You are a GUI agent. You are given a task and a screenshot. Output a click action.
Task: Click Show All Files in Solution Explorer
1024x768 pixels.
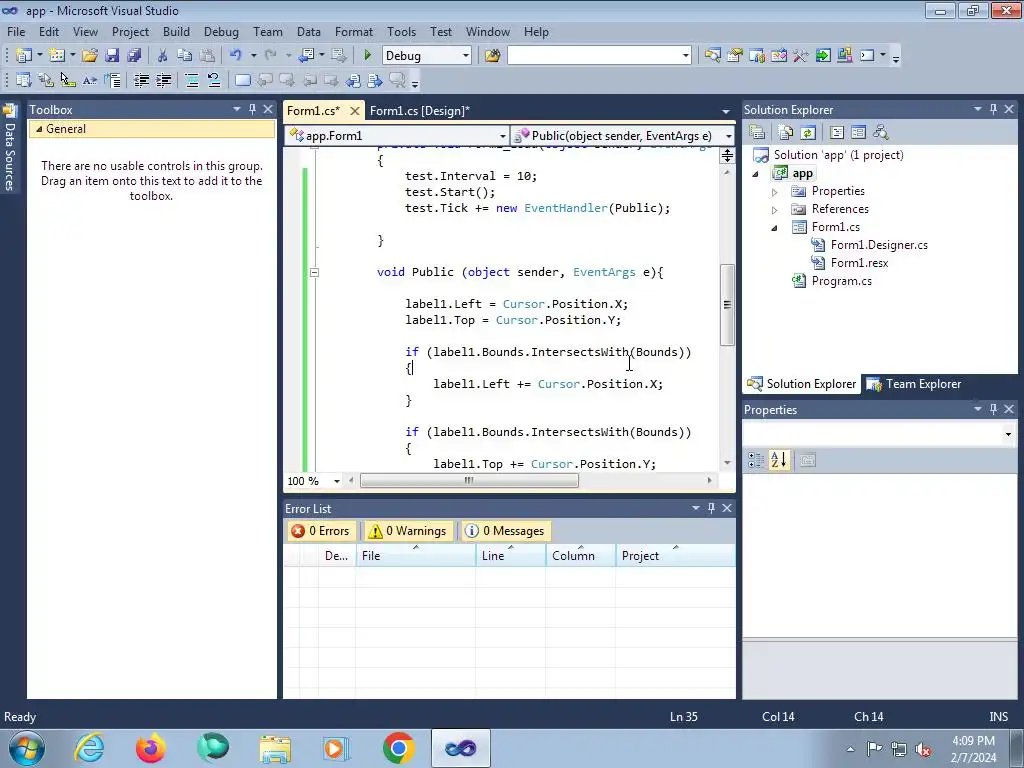(x=786, y=133)
